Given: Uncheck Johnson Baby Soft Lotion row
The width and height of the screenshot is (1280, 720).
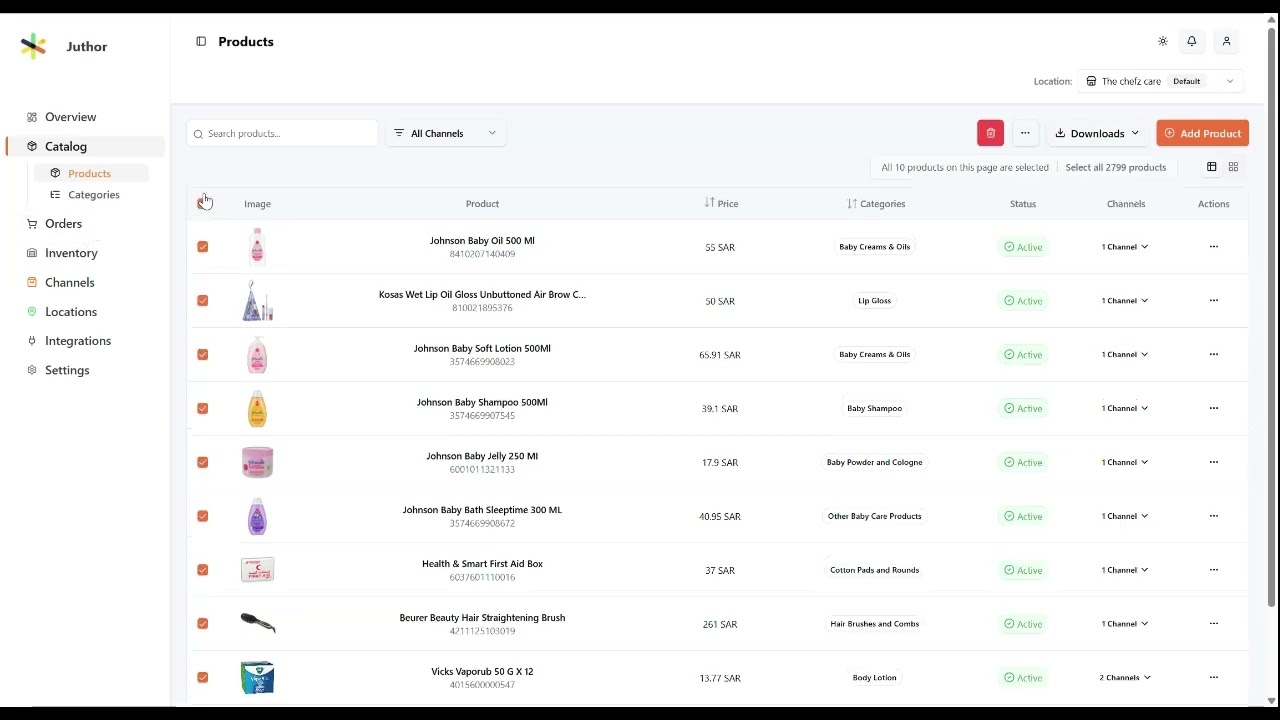Looking at the screenshot, I should click(203, 355).
